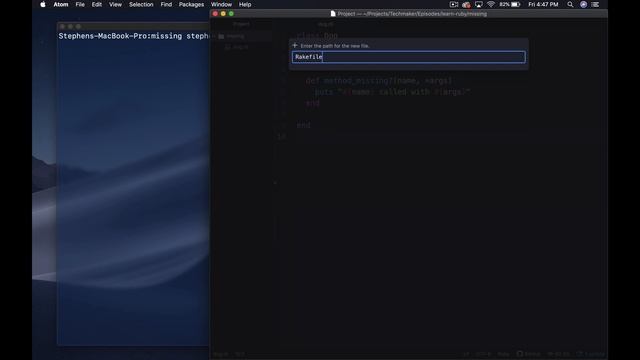This screenshot has width=640, height=360.
Task: Maximize Atom window with green button
Action: (231, 13)
